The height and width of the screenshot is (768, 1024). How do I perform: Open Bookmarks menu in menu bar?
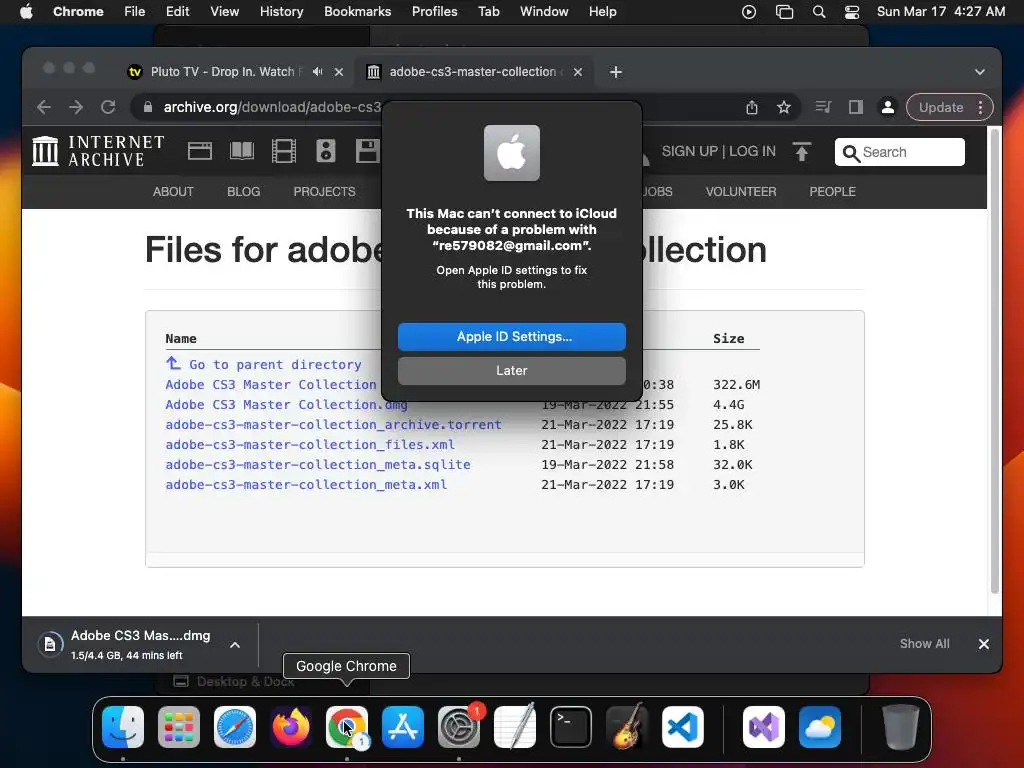357,12
